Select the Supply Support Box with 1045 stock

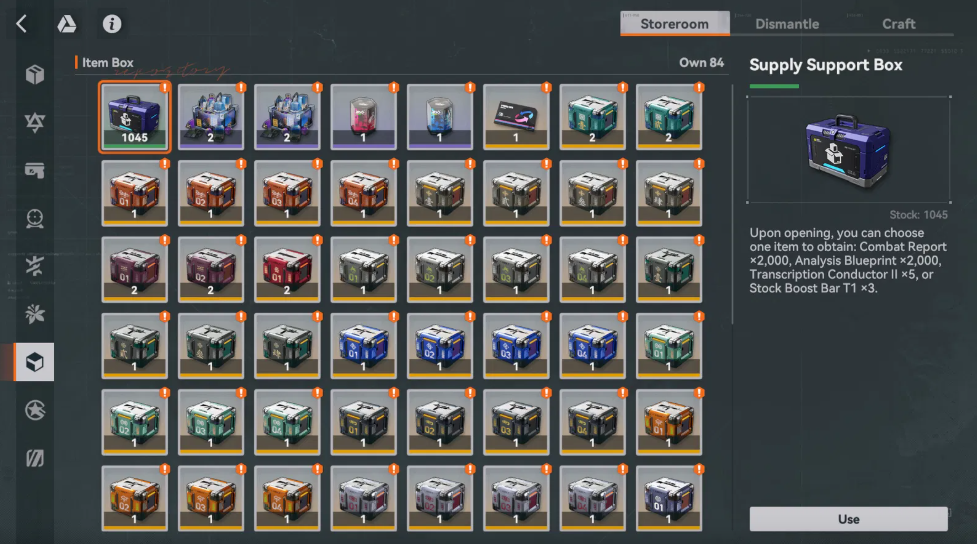135,117
